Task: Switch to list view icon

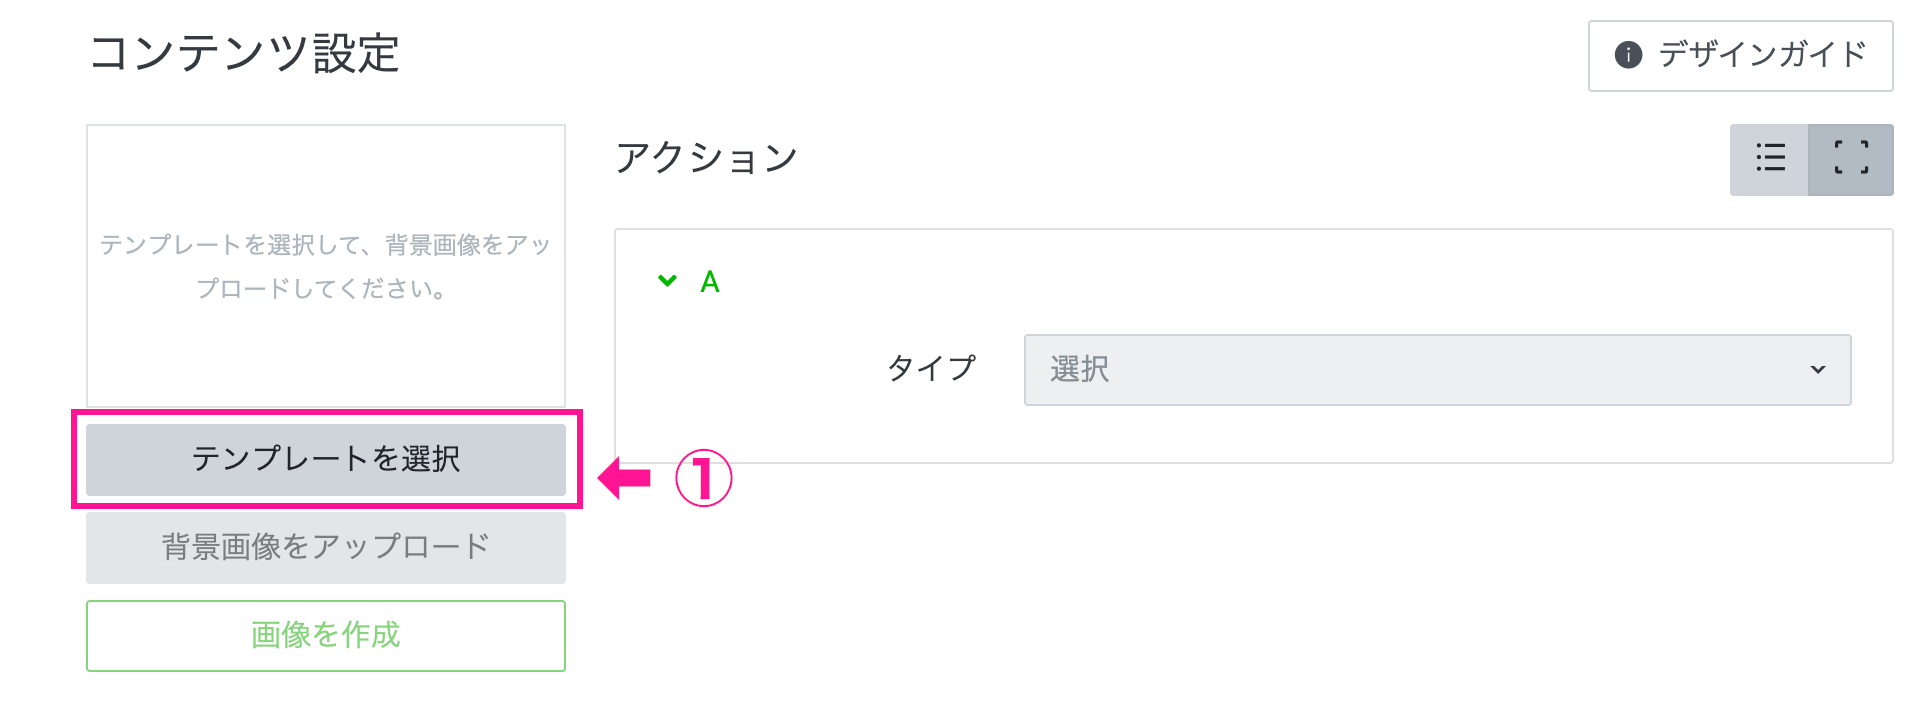Action: tap(1769, 159)
